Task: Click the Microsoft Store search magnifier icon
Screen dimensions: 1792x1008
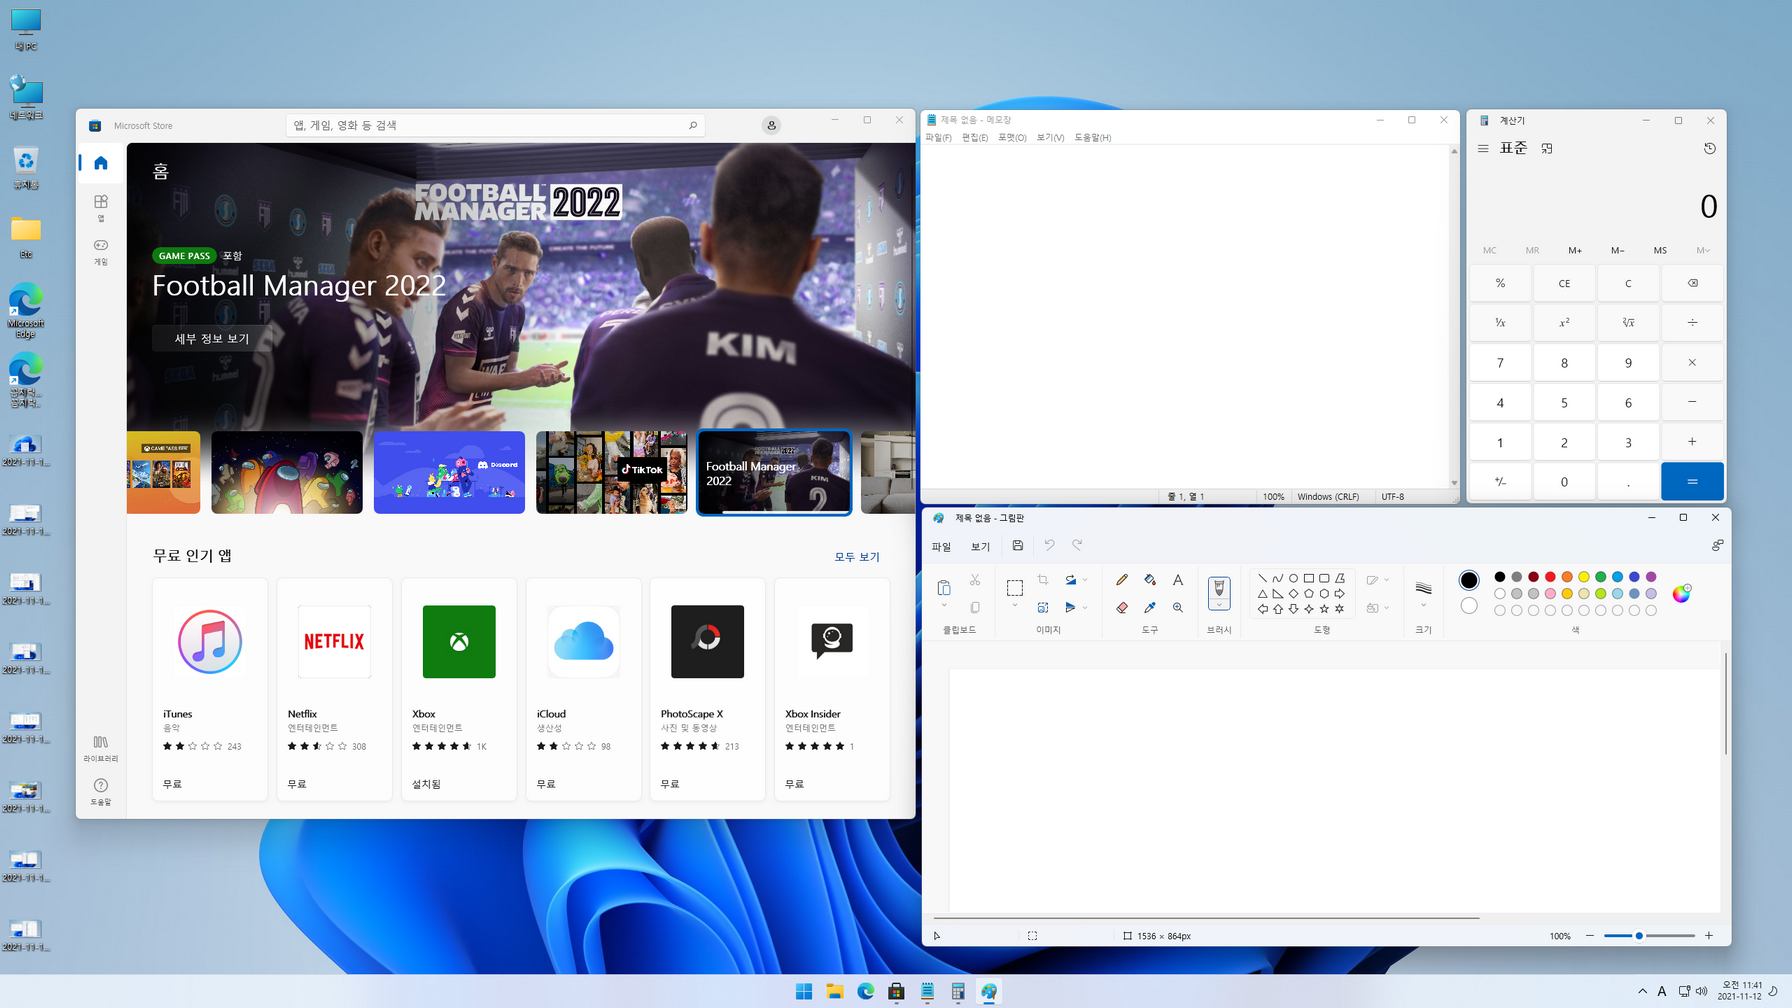Action: coord(692,125)
